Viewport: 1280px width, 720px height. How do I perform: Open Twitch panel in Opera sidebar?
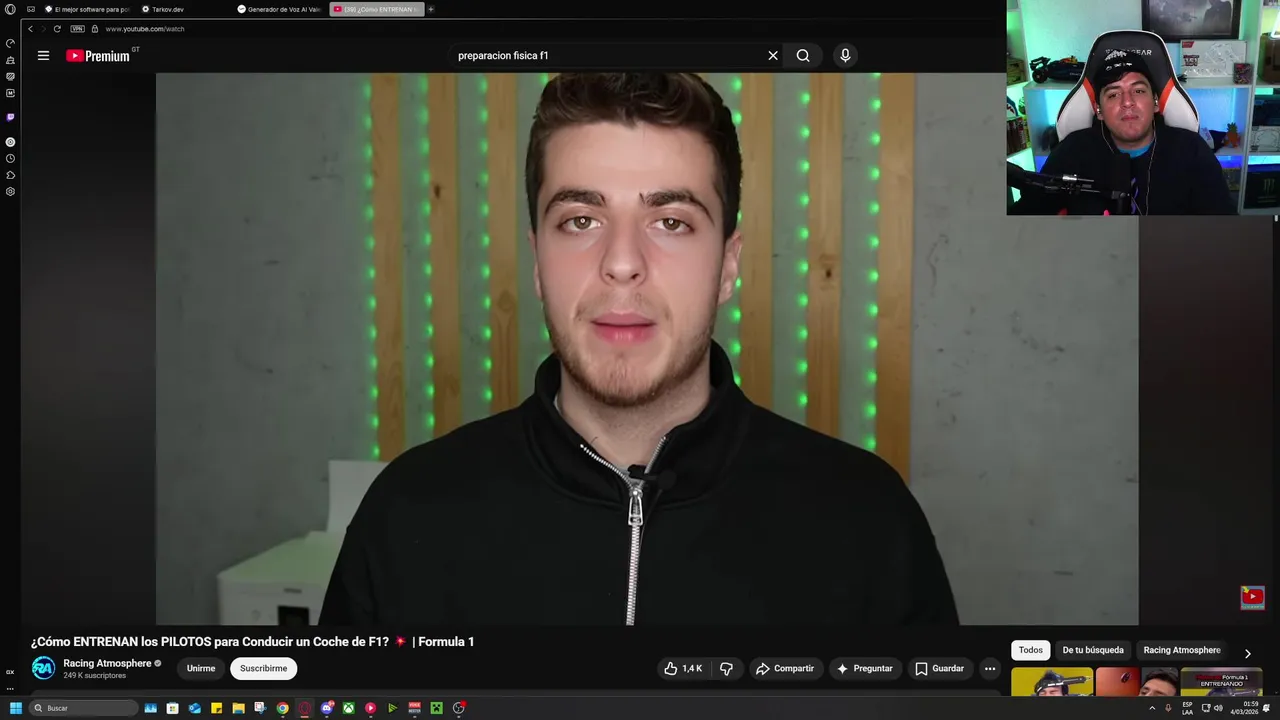point(10,117)
